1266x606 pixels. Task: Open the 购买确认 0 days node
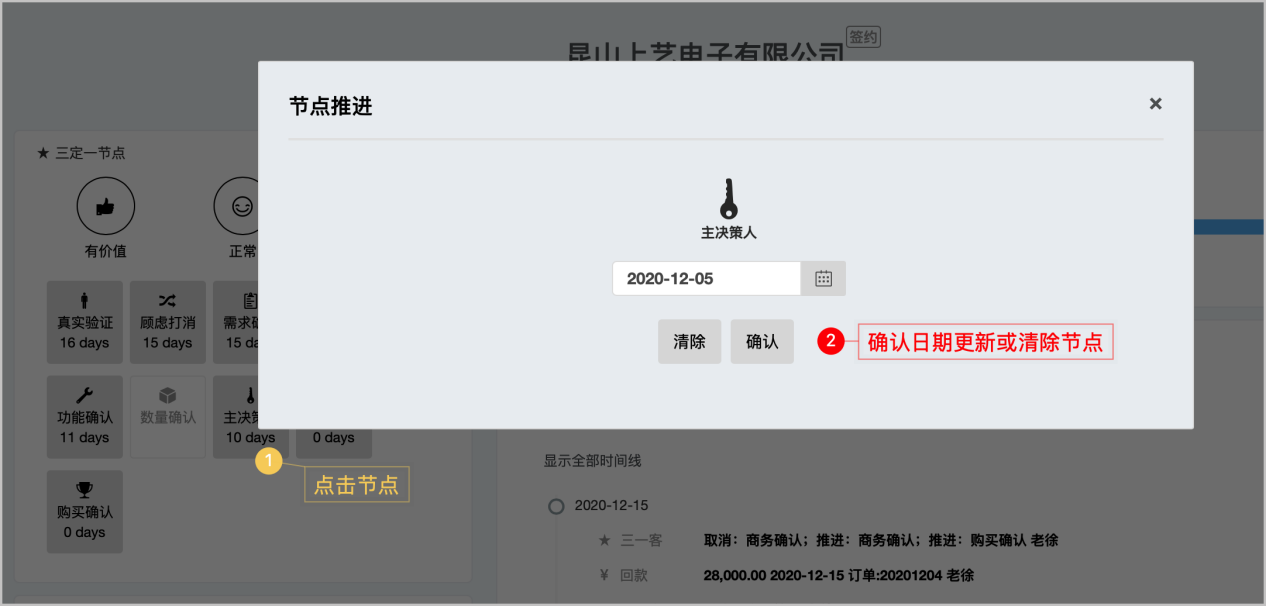(x=85, y=512)
